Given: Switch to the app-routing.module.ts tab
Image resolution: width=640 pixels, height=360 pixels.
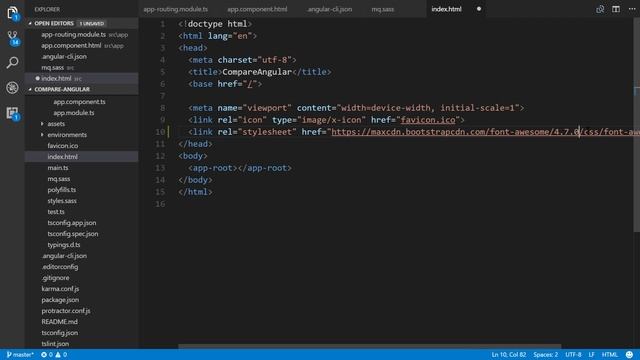Looking at the screenshot, I should coord(176,9).
